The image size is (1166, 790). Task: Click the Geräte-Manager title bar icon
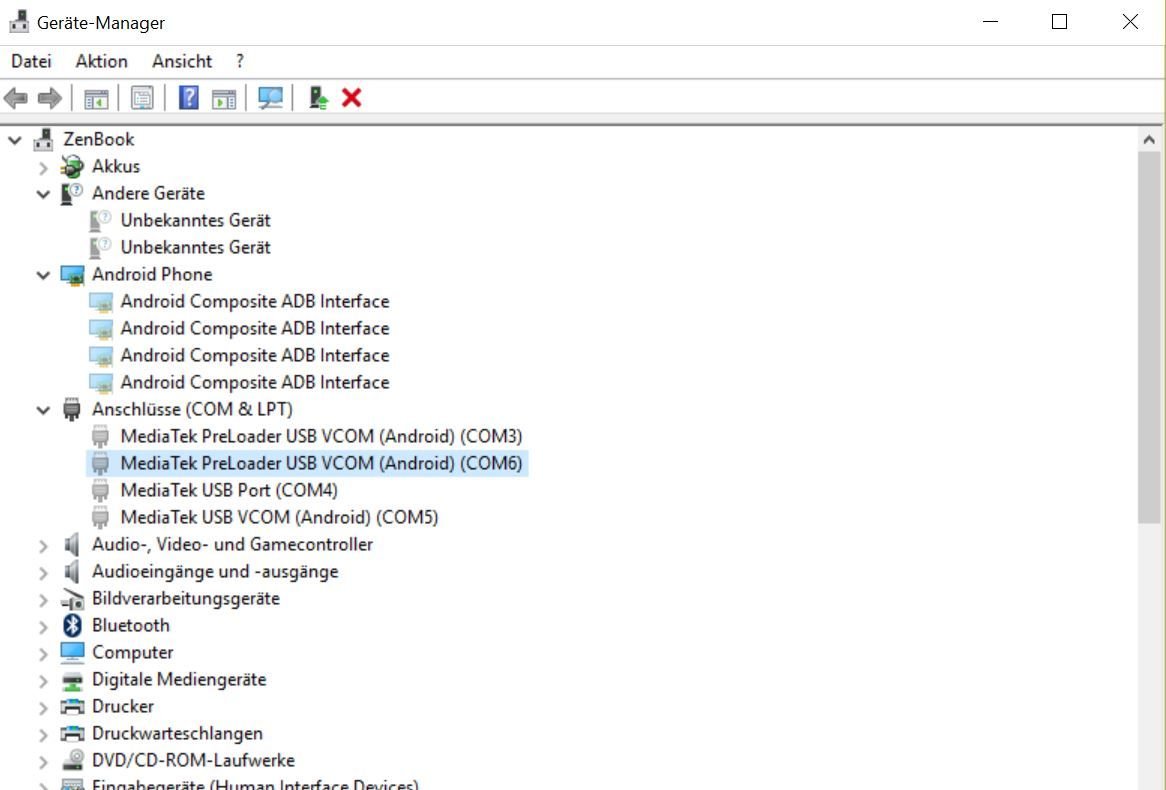point(19,22)
